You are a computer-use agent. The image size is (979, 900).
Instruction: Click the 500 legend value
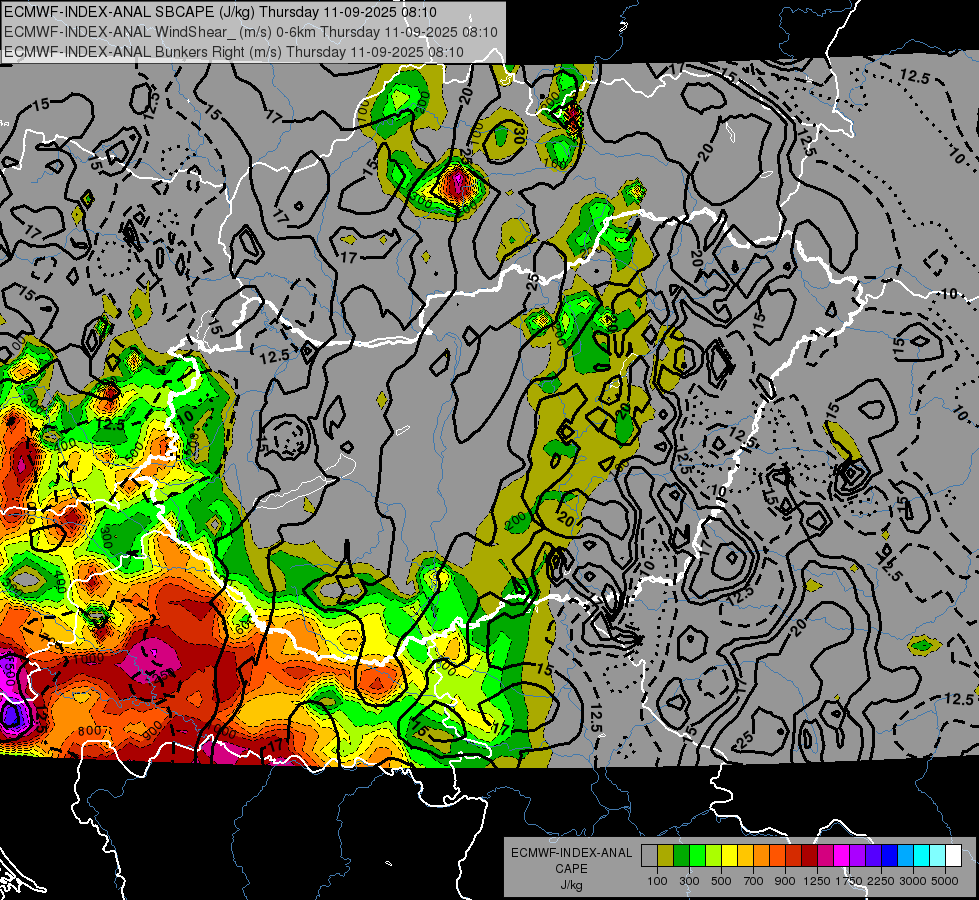[721, 881]
